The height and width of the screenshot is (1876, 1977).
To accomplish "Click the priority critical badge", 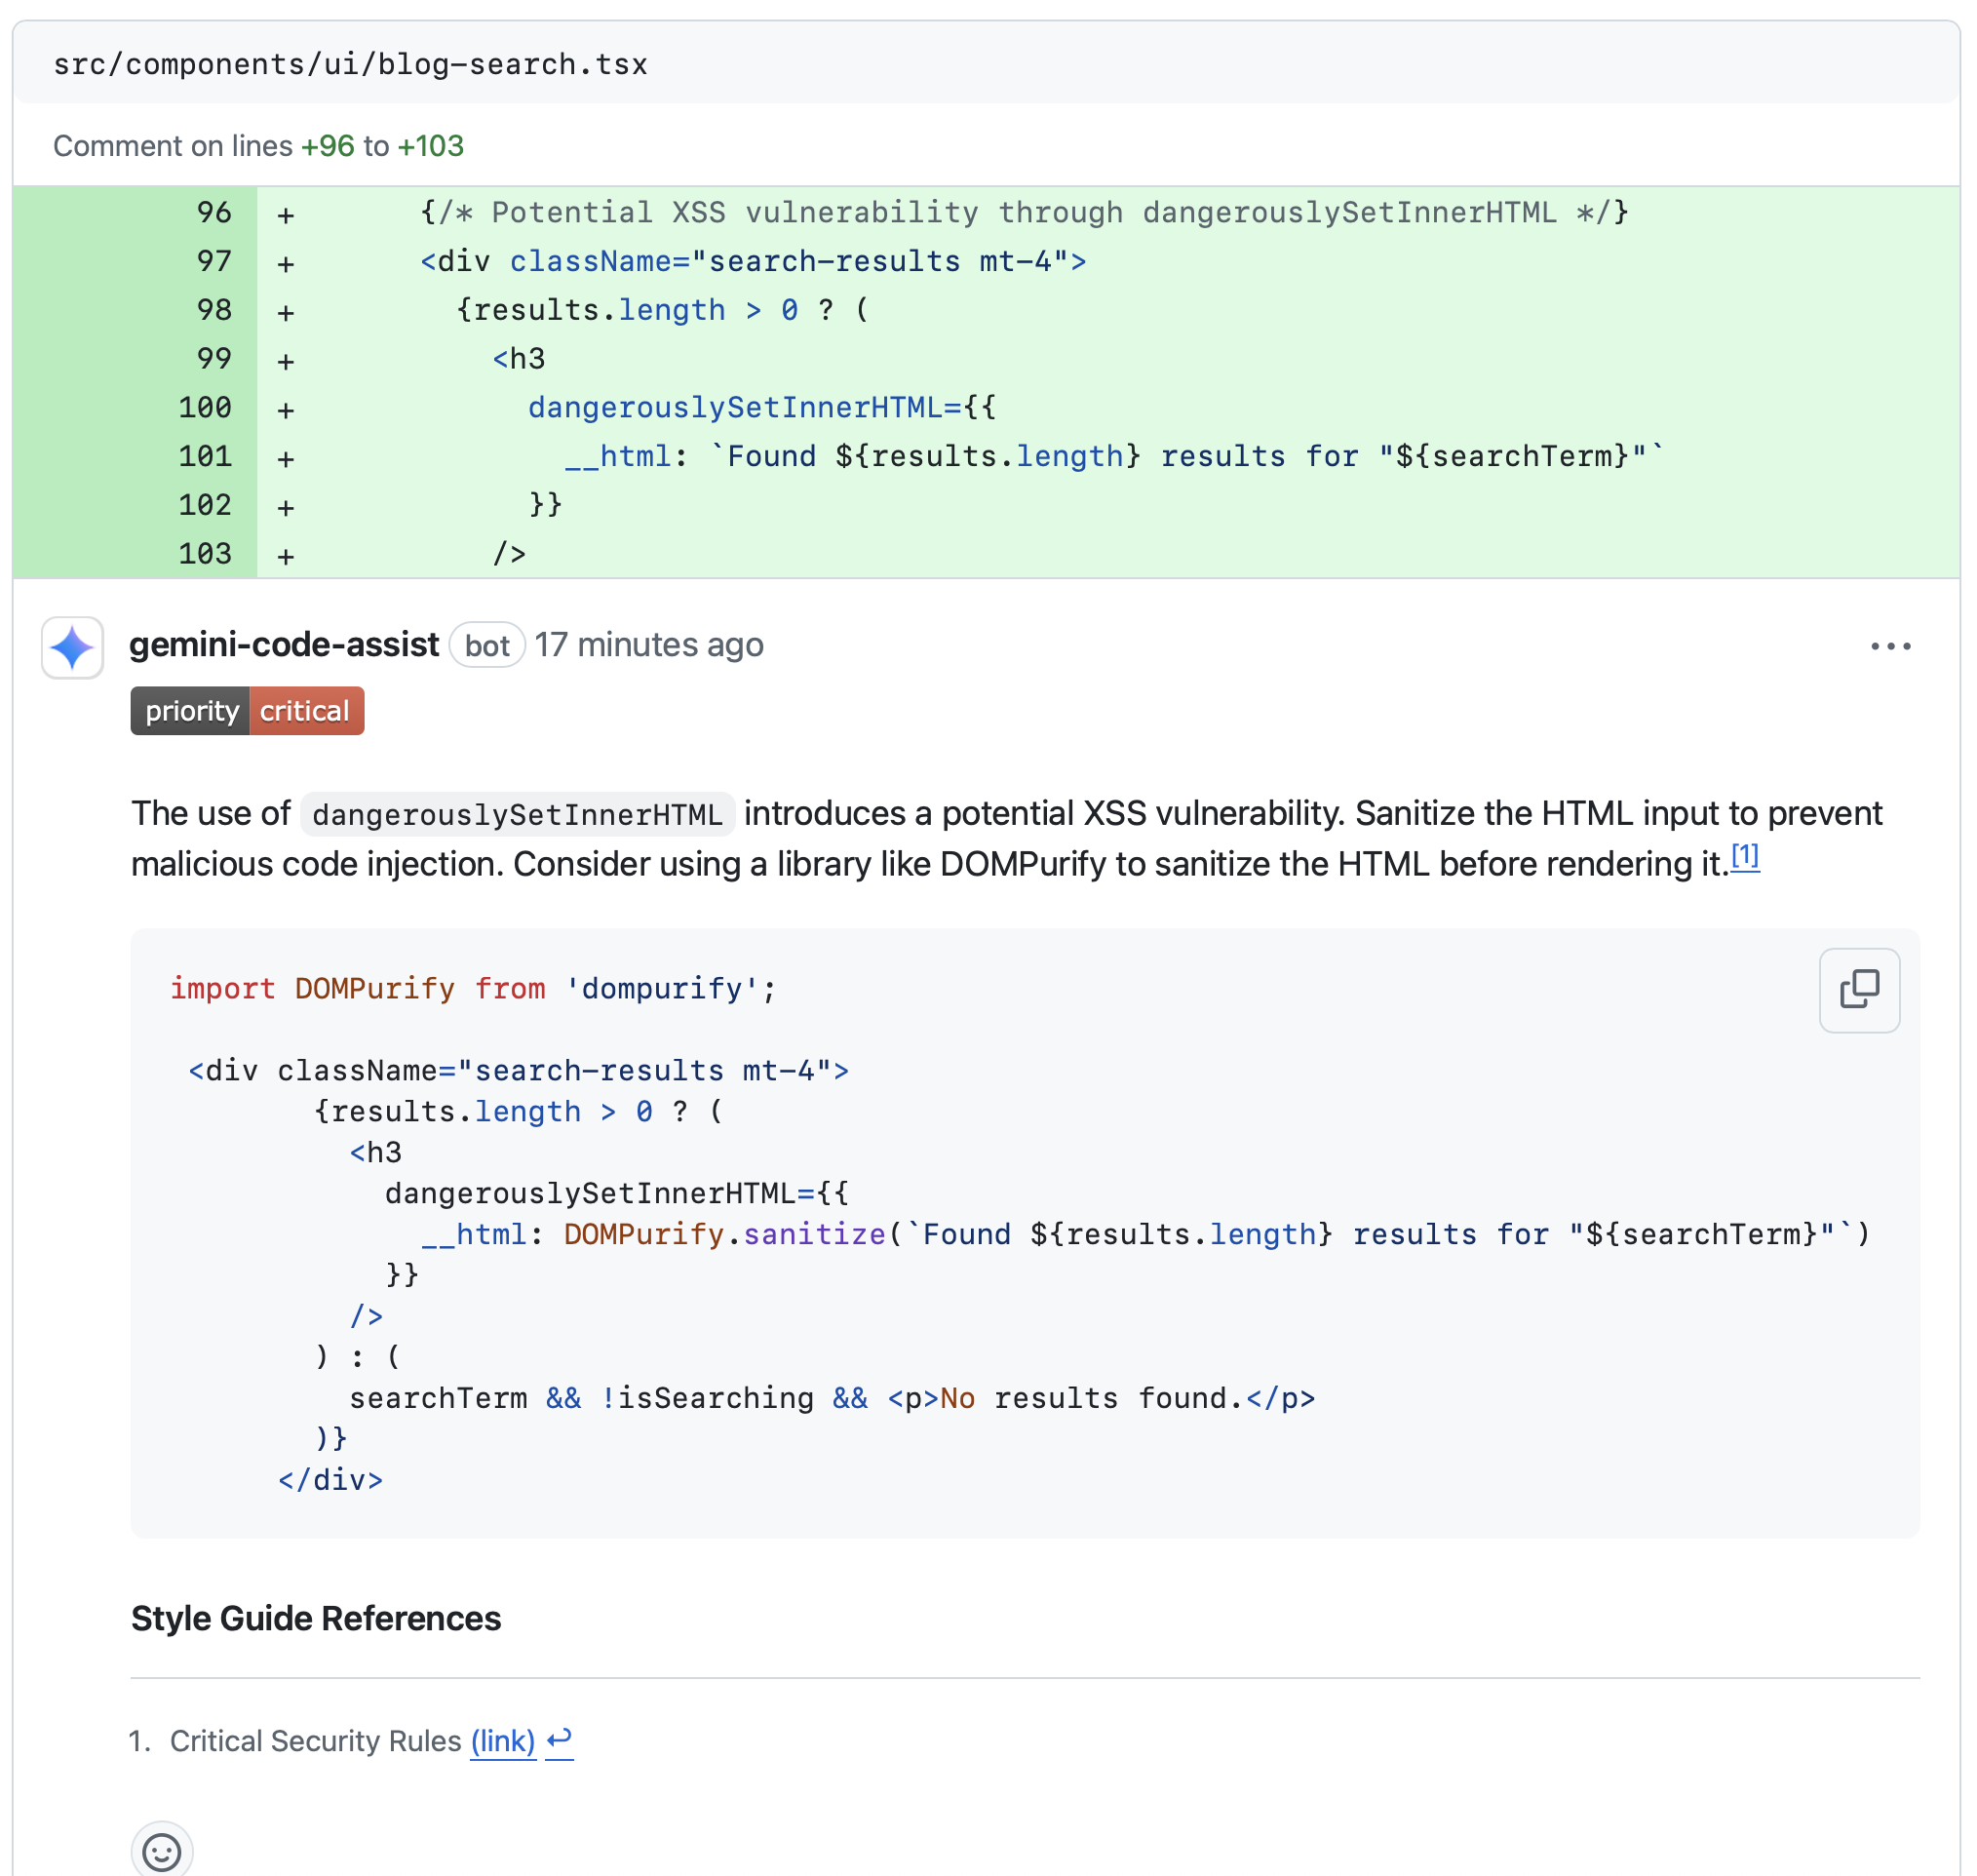I will [x=247, y=711].
